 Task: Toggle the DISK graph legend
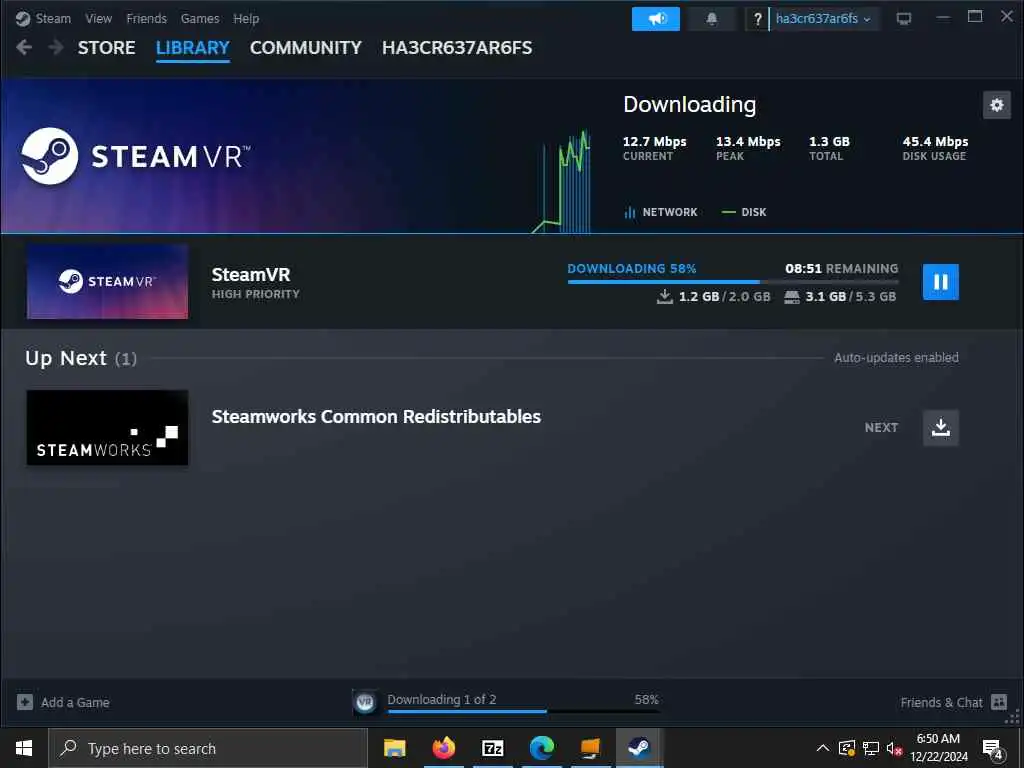(744, 212)
